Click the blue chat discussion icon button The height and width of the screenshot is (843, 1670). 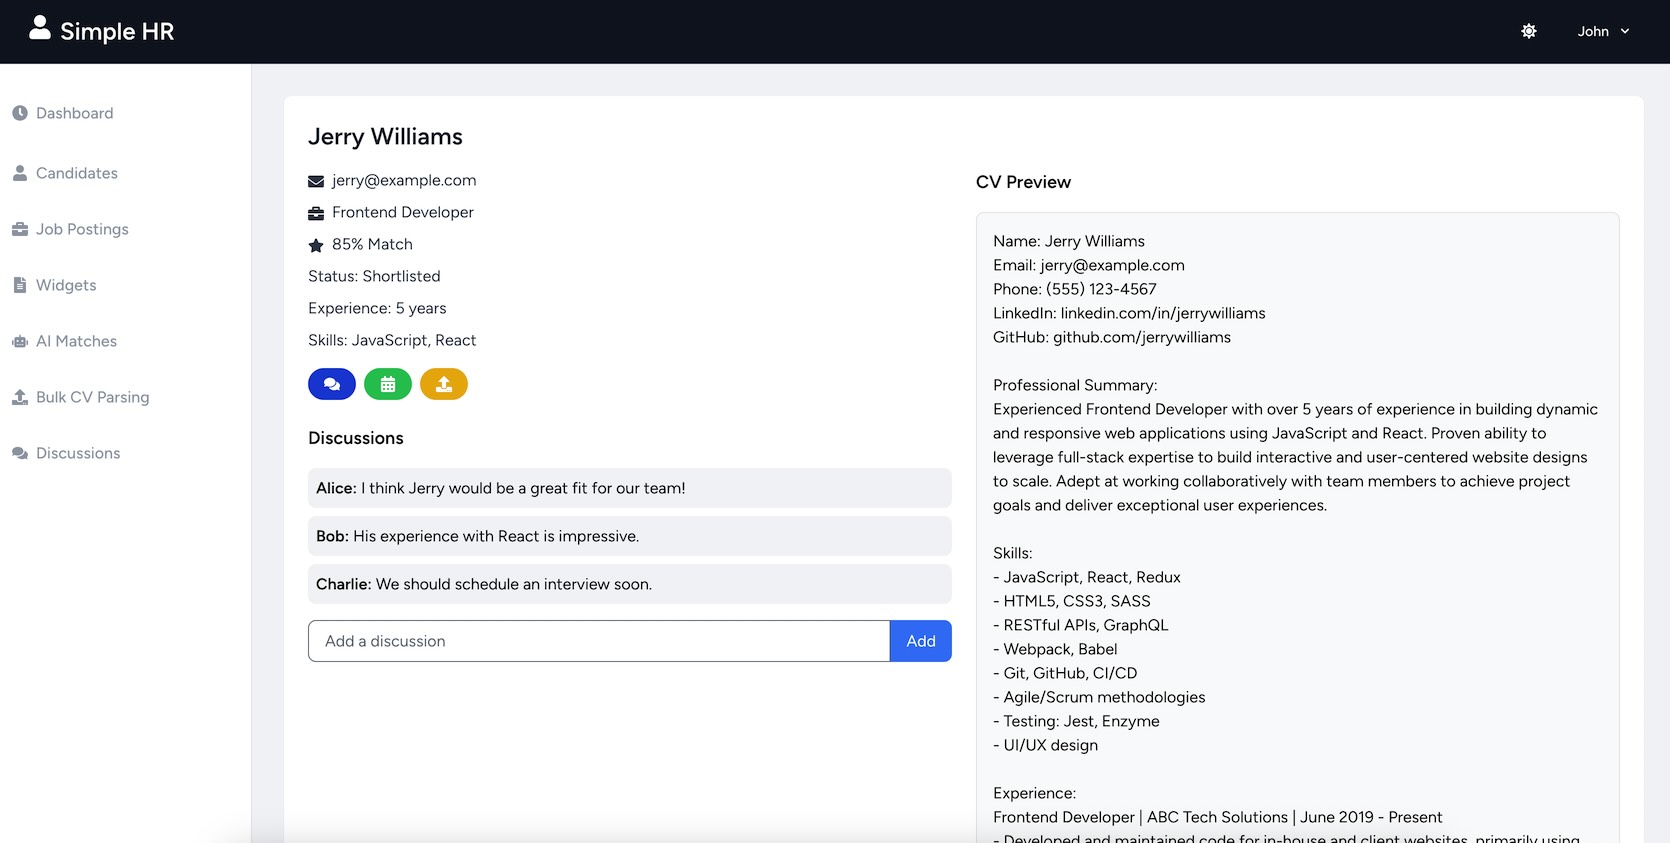tap(332, 384)
